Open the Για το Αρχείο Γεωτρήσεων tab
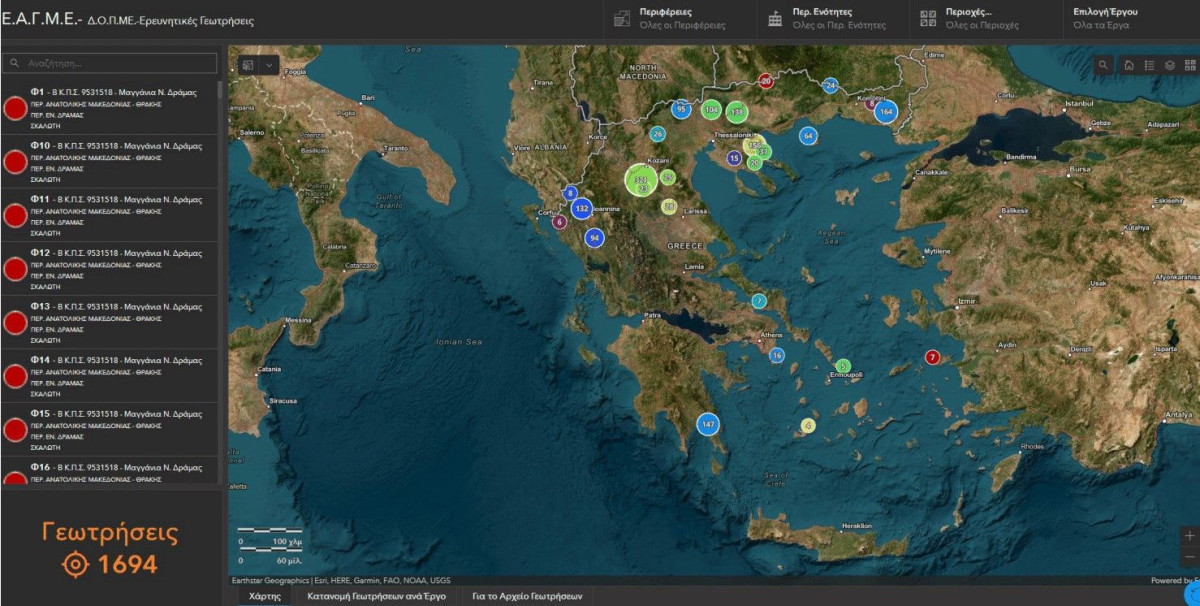Viewport: 1200px width, 606px height. coord(529,596)
